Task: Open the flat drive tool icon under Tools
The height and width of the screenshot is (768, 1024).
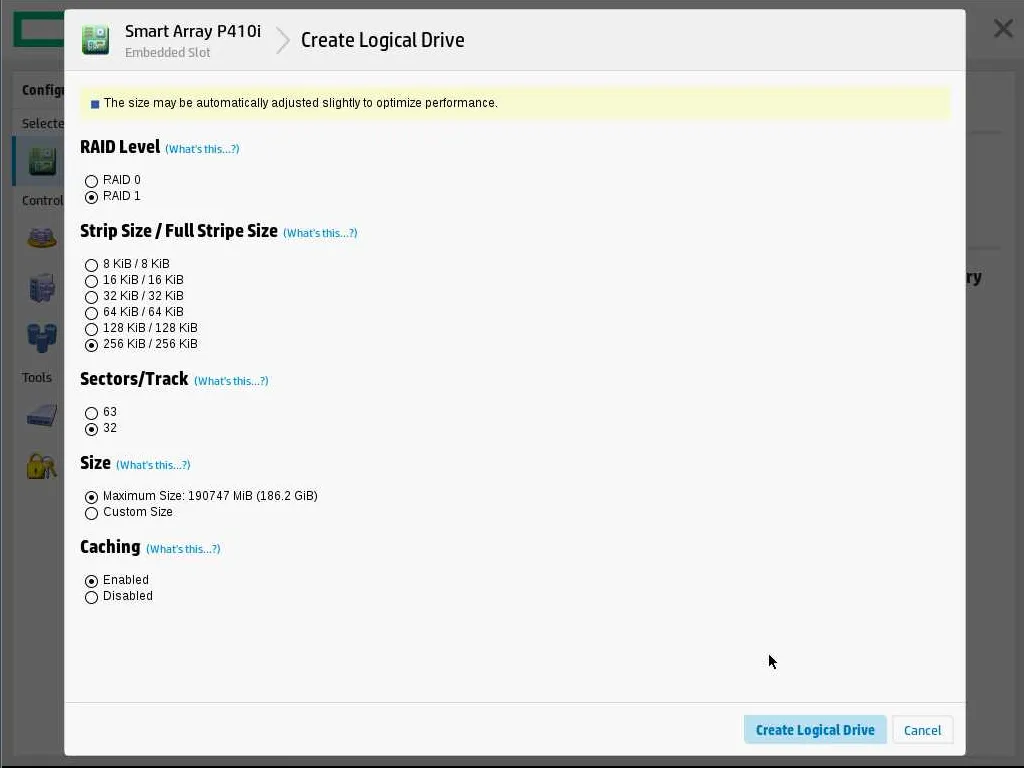Action: pyautogui.click(x=42, y=415)
